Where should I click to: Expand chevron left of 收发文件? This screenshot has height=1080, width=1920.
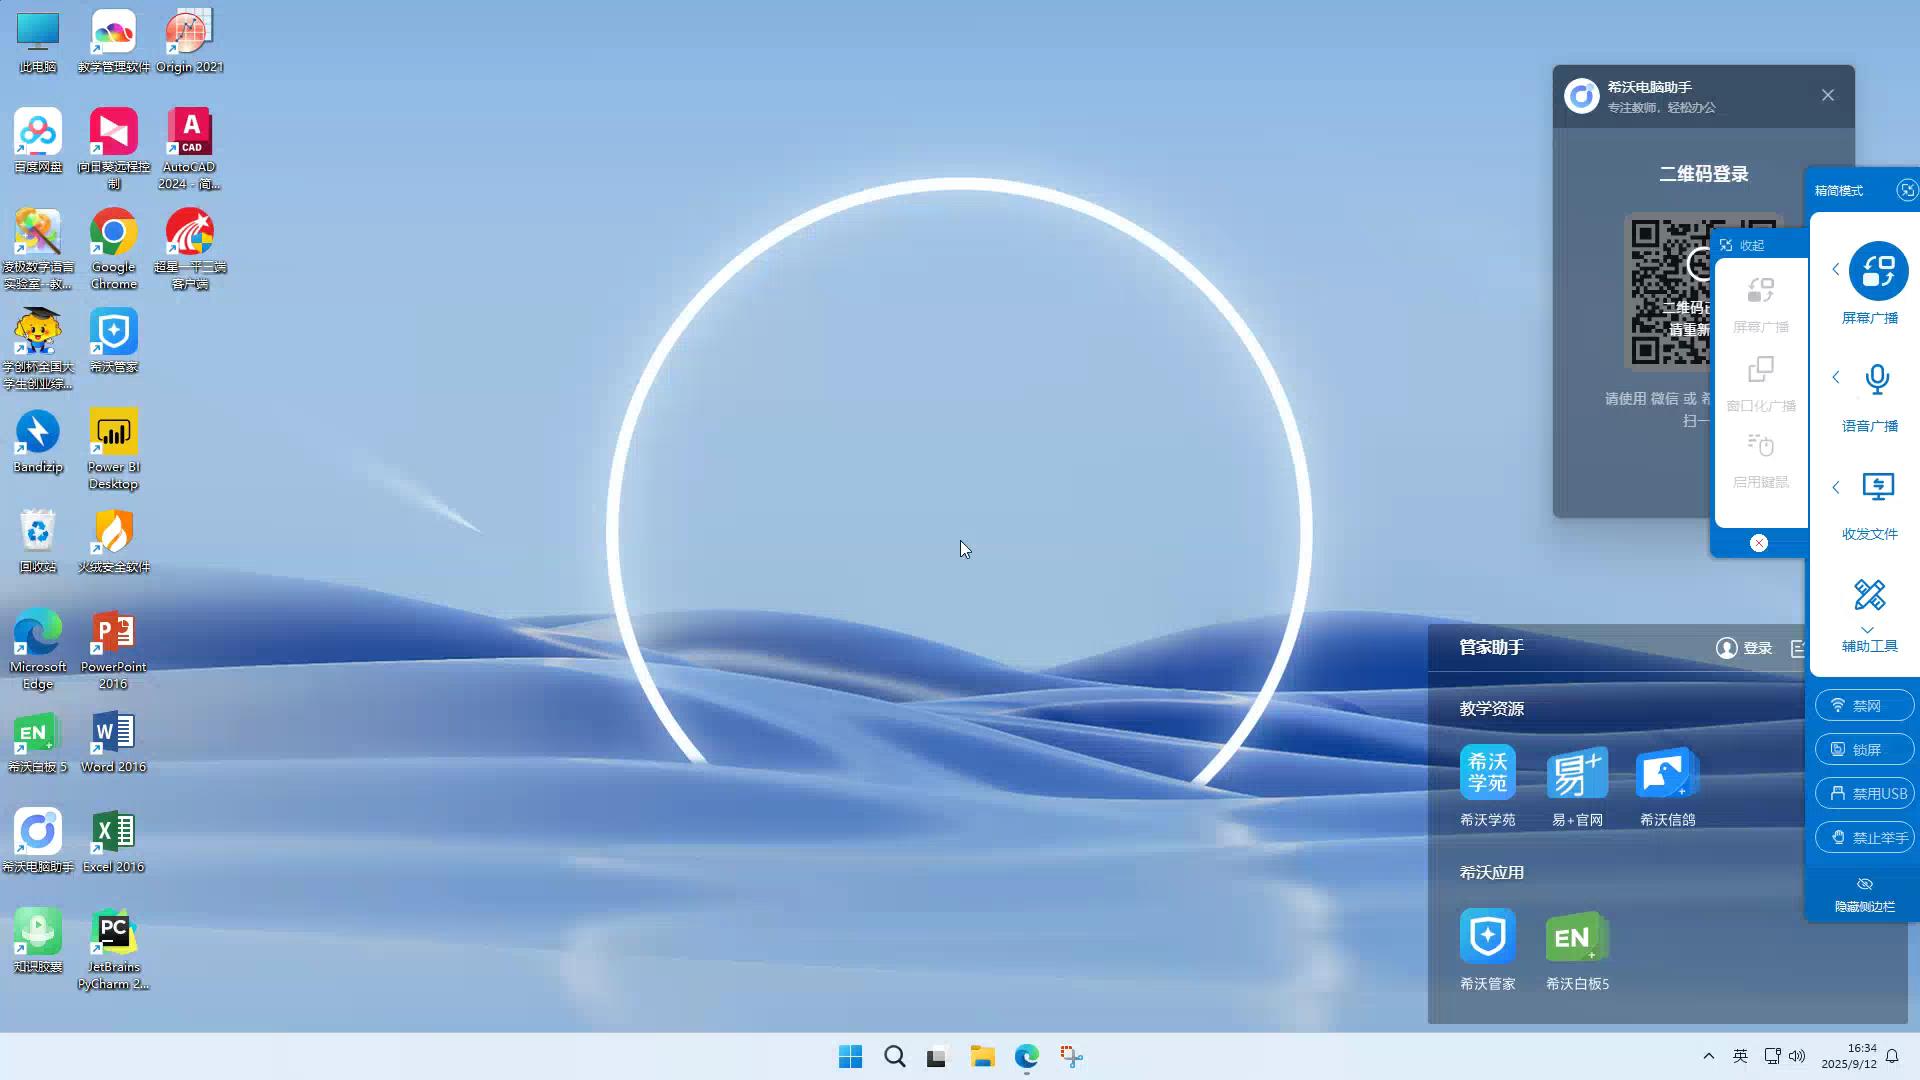(1836, 487)
